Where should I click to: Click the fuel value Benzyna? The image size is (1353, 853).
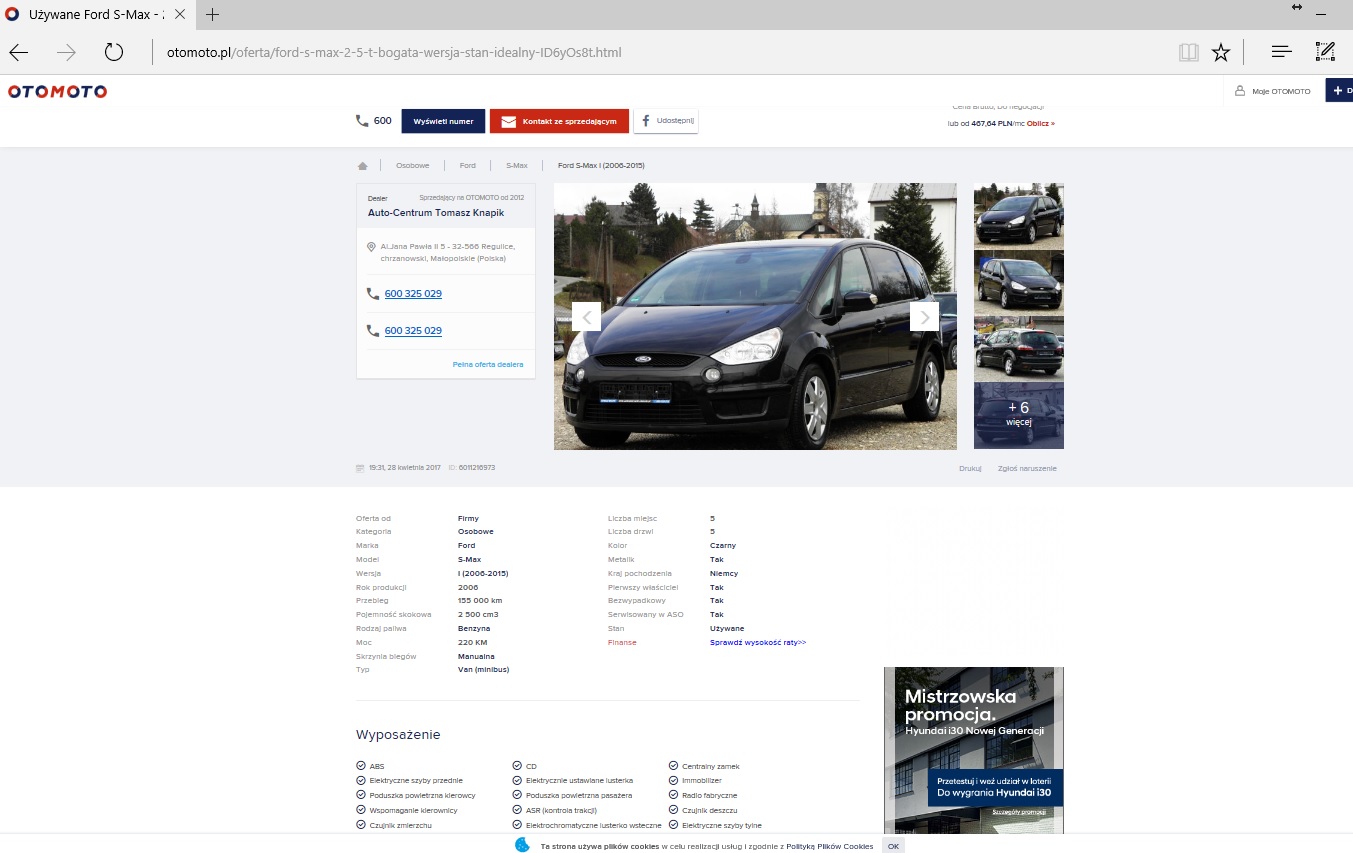pyautogui.click(x=474, y=628)
